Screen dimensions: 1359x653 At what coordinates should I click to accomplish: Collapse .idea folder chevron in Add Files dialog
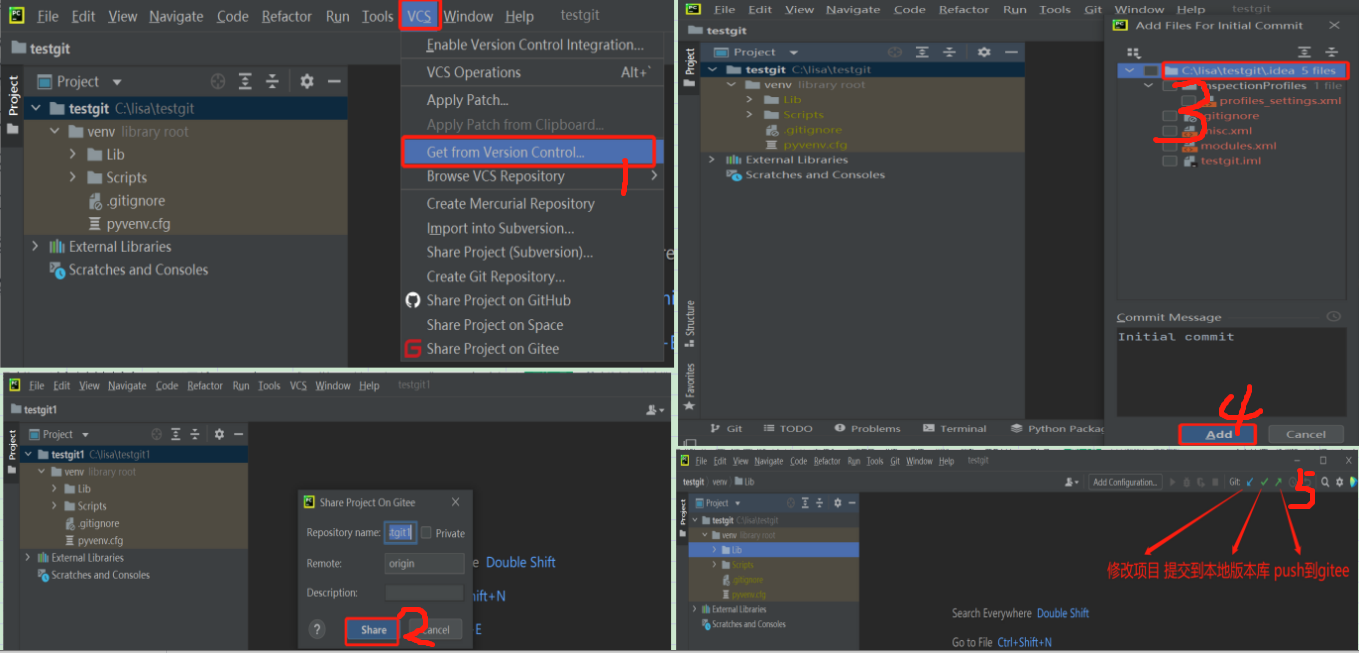tap(1130, 71)
